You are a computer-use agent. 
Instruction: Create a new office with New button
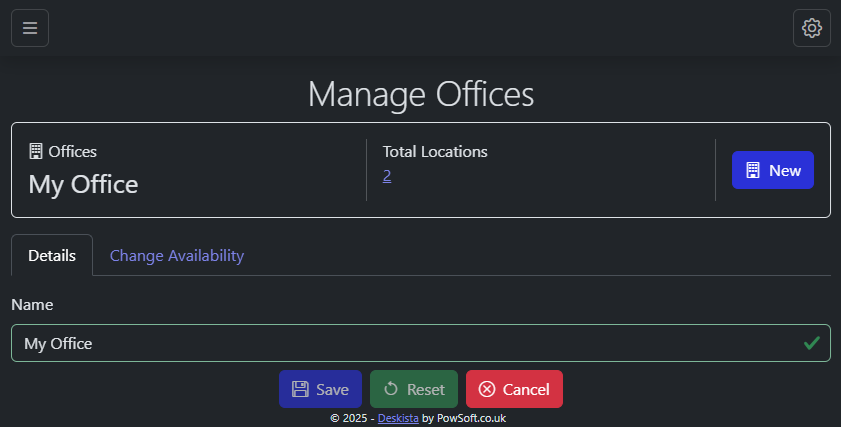point(772,170)
